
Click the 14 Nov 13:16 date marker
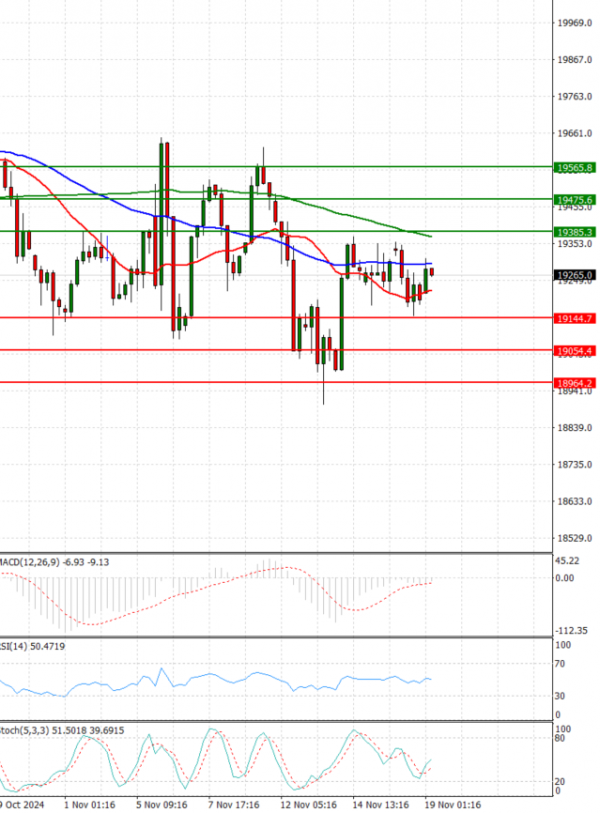point(379,803)
